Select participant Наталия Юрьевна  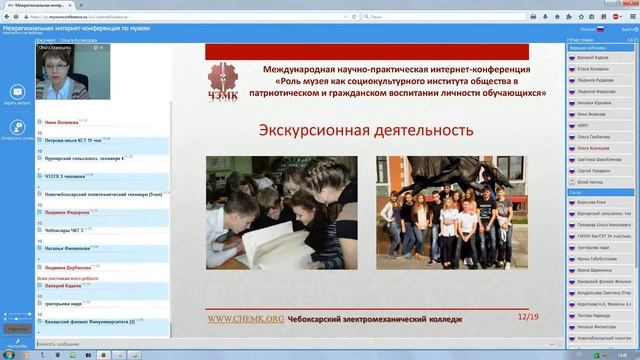click(x=600, y=103)
